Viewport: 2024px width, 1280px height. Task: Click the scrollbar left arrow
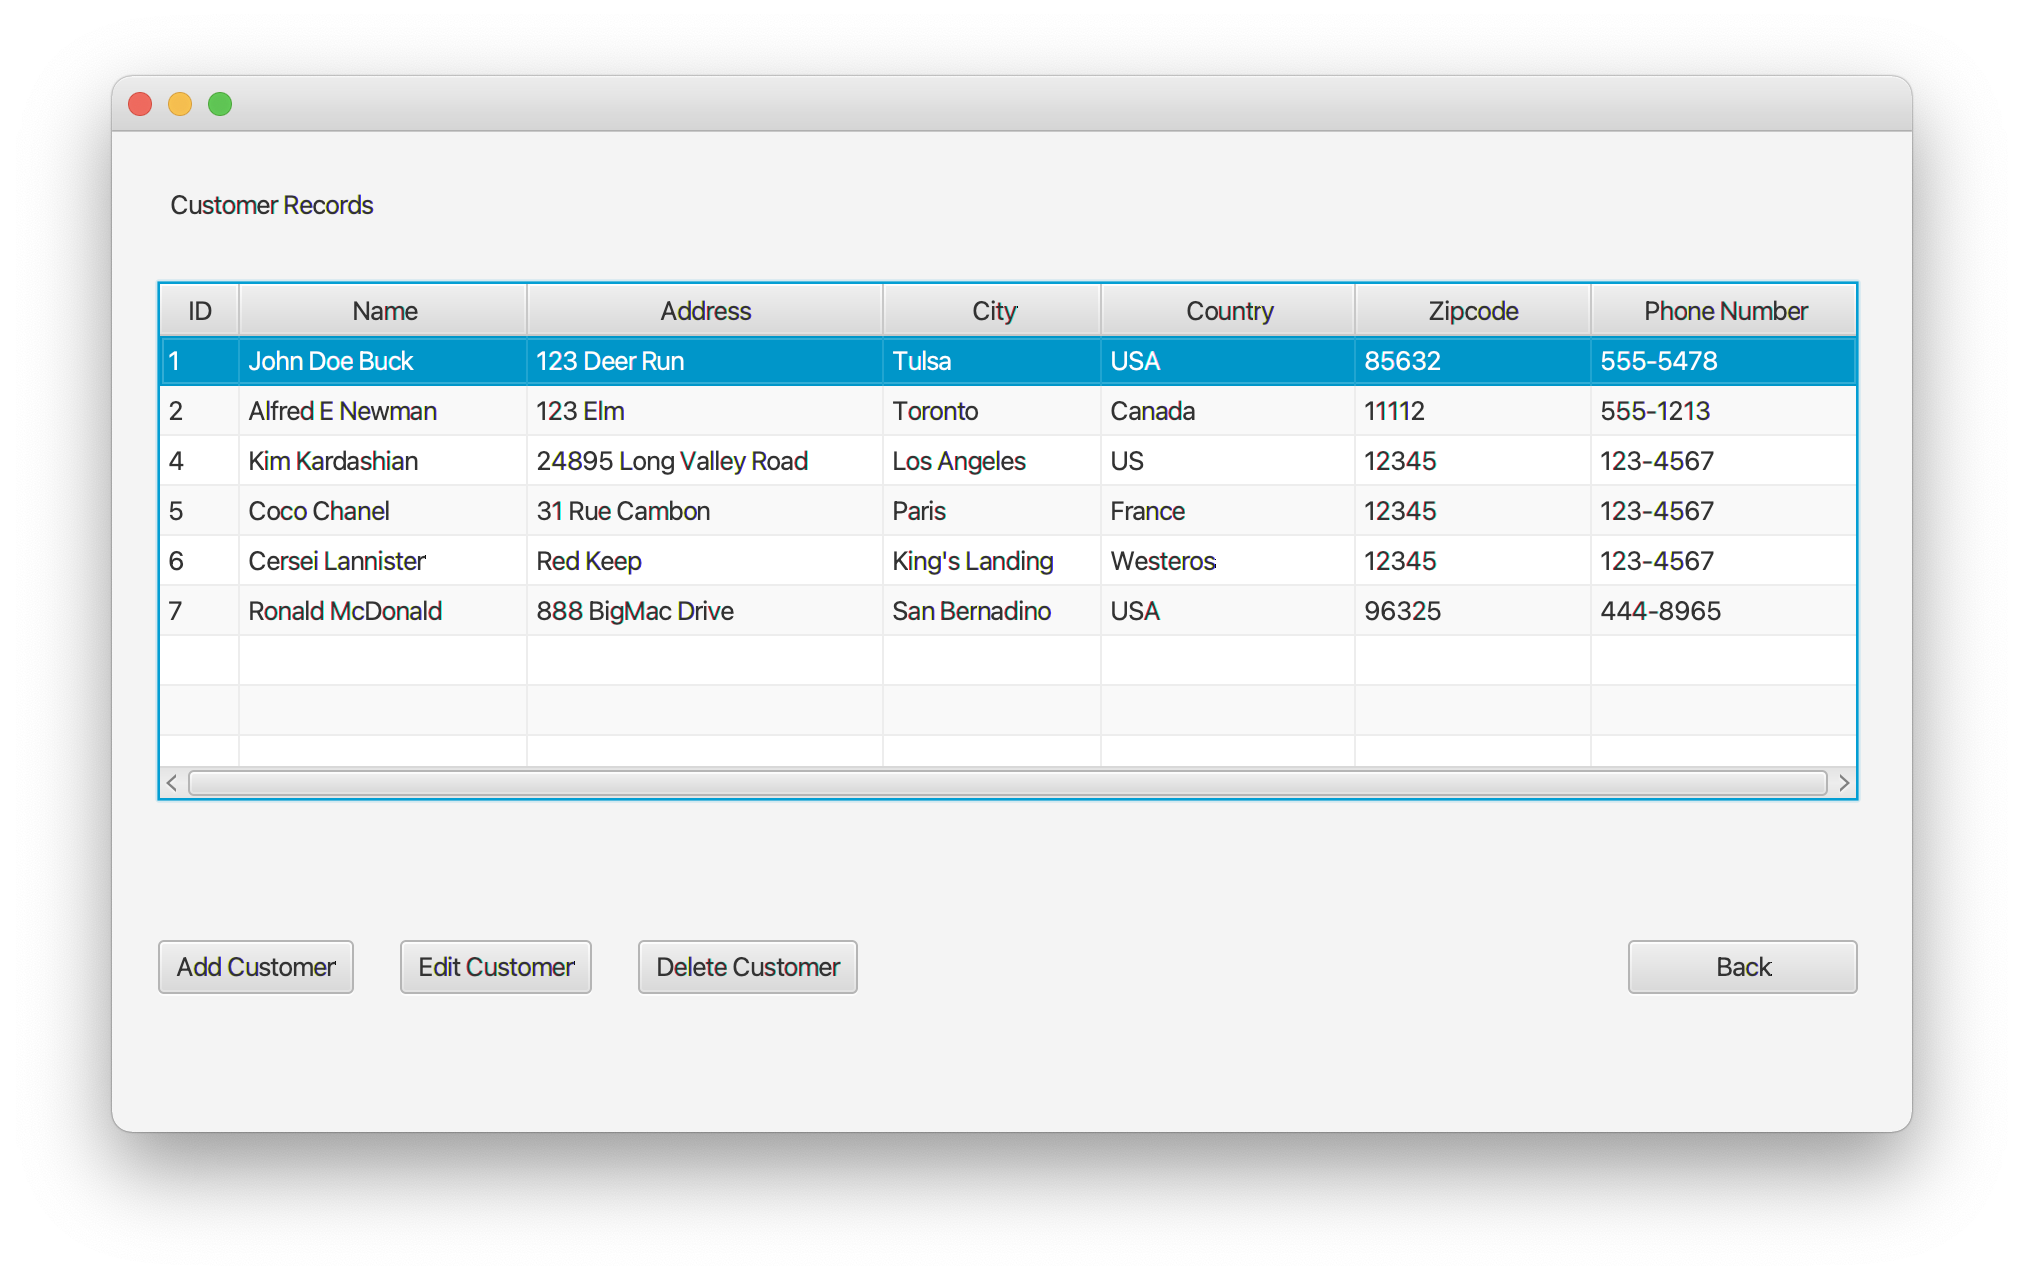(x=172, y=783)
